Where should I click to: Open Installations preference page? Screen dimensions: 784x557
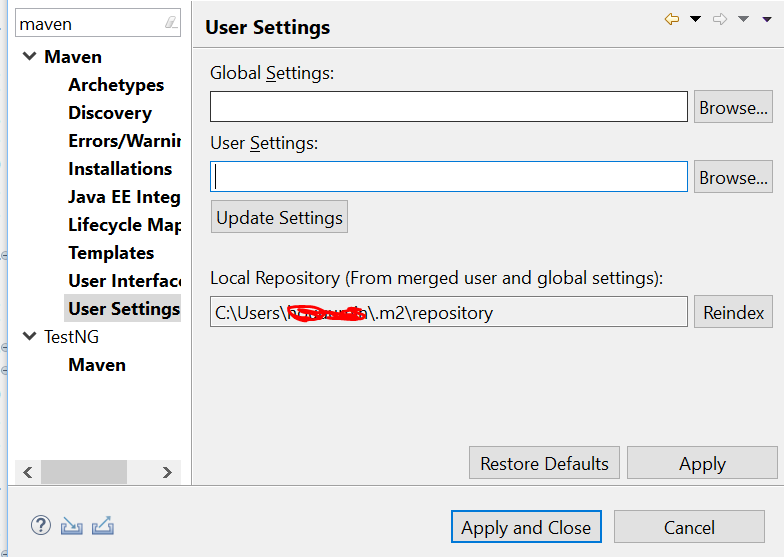pos(120,169)
